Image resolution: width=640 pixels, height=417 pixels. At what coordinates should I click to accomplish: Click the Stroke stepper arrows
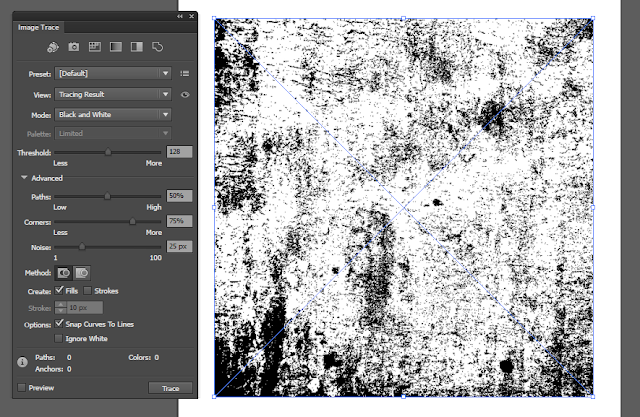(61, 308)
